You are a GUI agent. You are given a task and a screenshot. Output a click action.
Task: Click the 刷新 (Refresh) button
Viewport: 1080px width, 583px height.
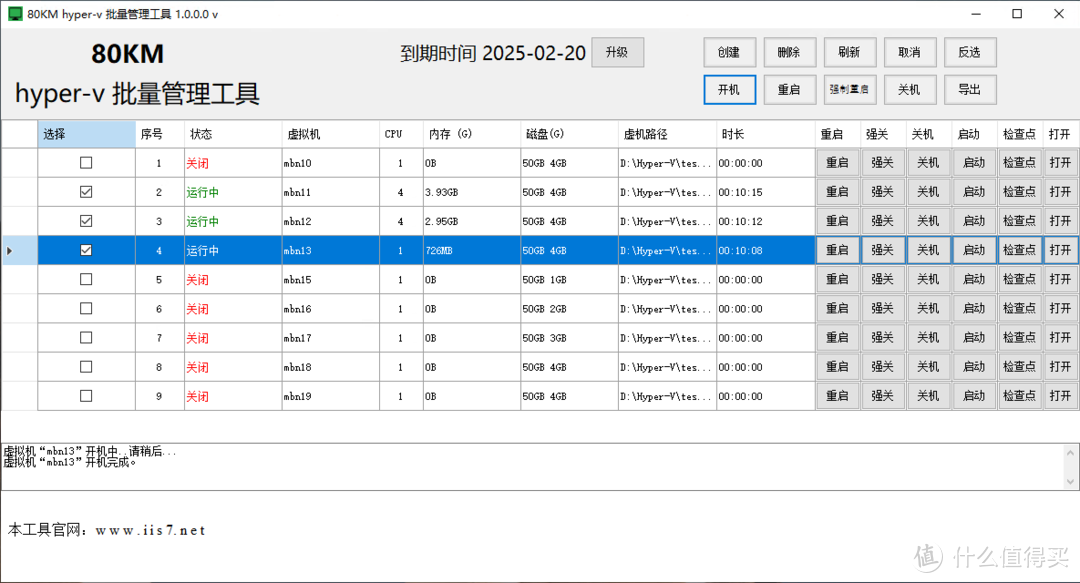click(850, 52)
